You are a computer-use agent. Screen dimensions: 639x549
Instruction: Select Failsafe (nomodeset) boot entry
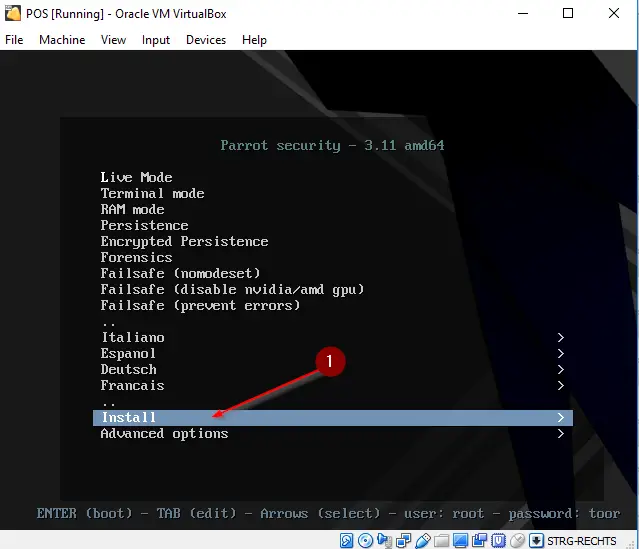(x=180, y=273)
